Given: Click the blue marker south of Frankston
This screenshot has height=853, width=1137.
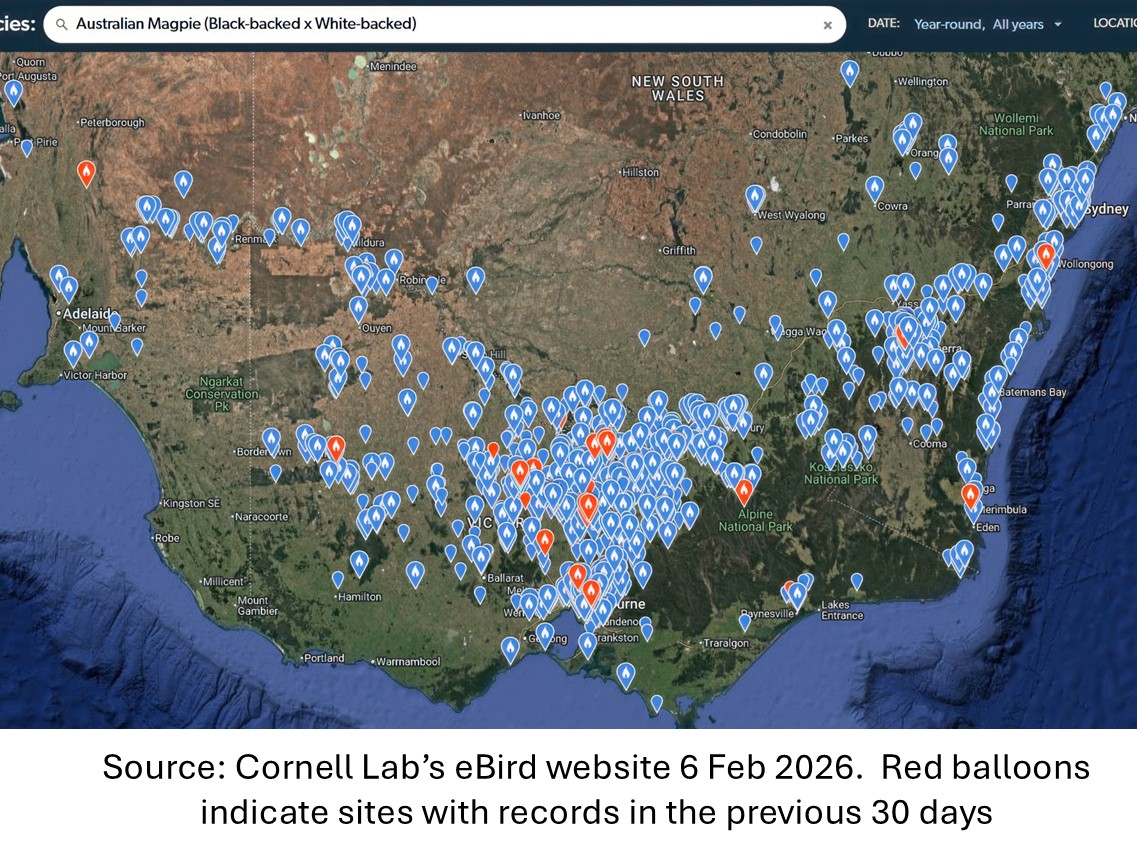Looking at the screenshot, I should pyautogui.click(x=625, y=675).
